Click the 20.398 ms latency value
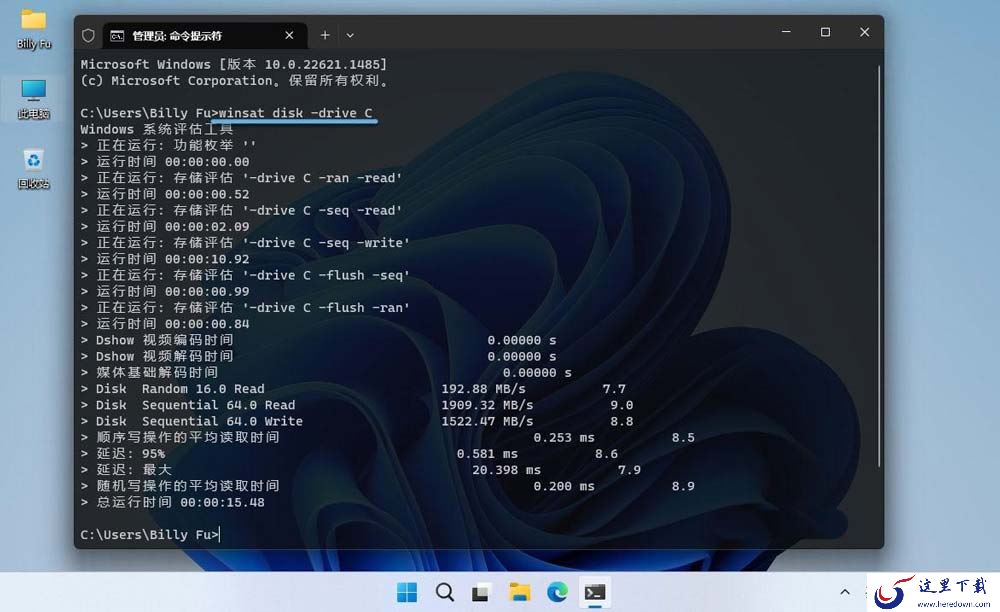Screen dimensions: 1000x612 (506, 470)
